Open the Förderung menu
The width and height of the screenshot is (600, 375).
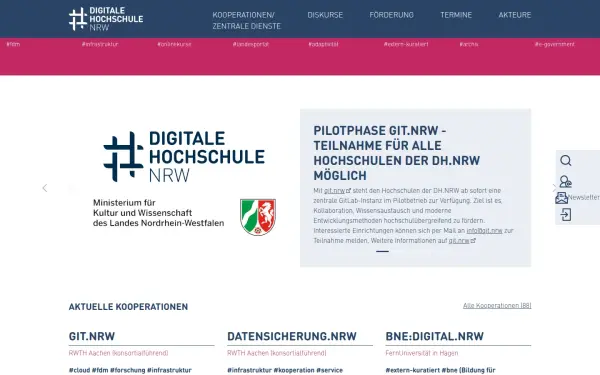391,15
